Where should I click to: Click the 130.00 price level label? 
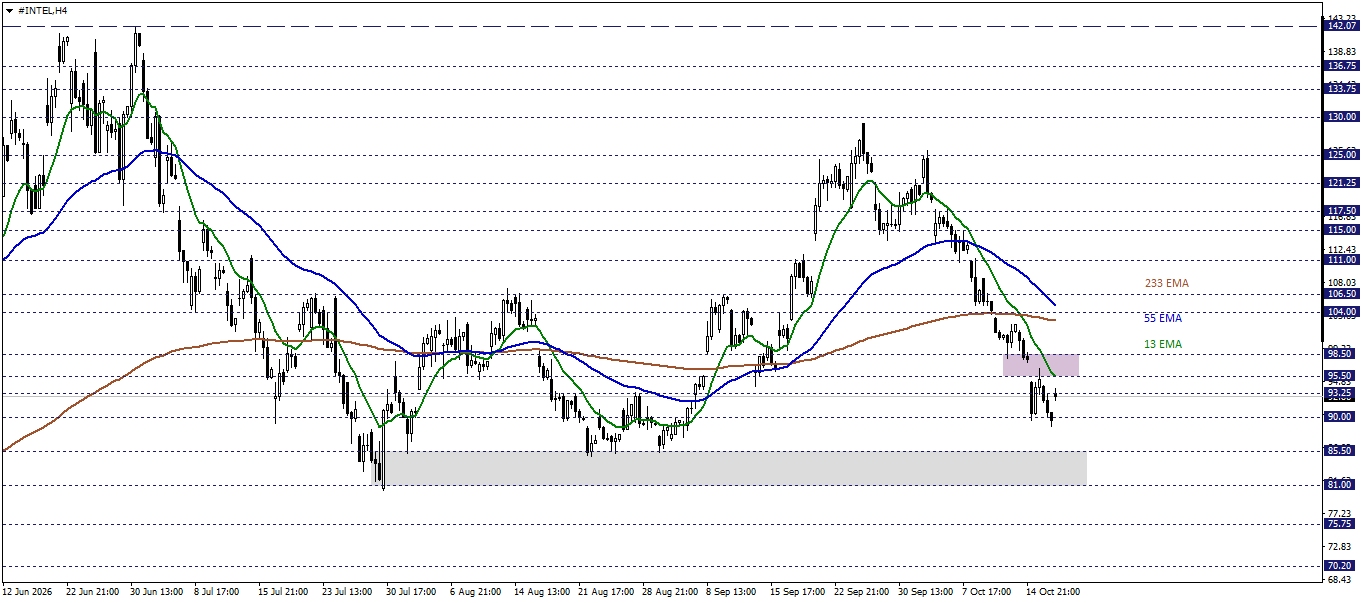click(x=1340, y=117)
